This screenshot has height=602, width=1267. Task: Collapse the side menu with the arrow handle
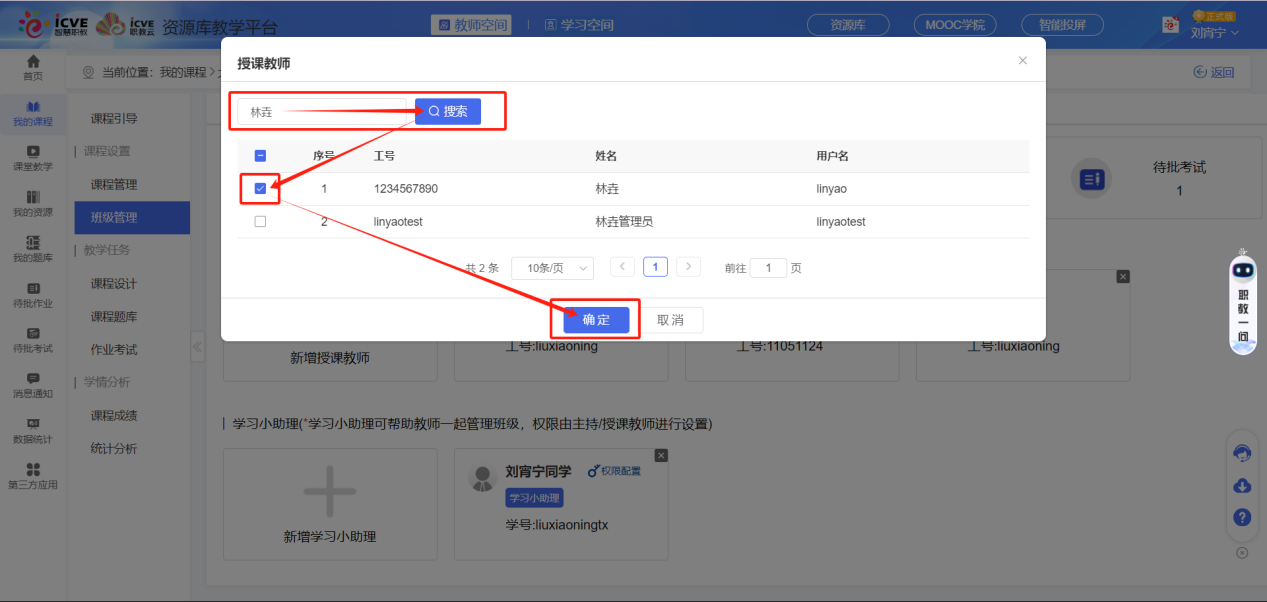(197, 346)
